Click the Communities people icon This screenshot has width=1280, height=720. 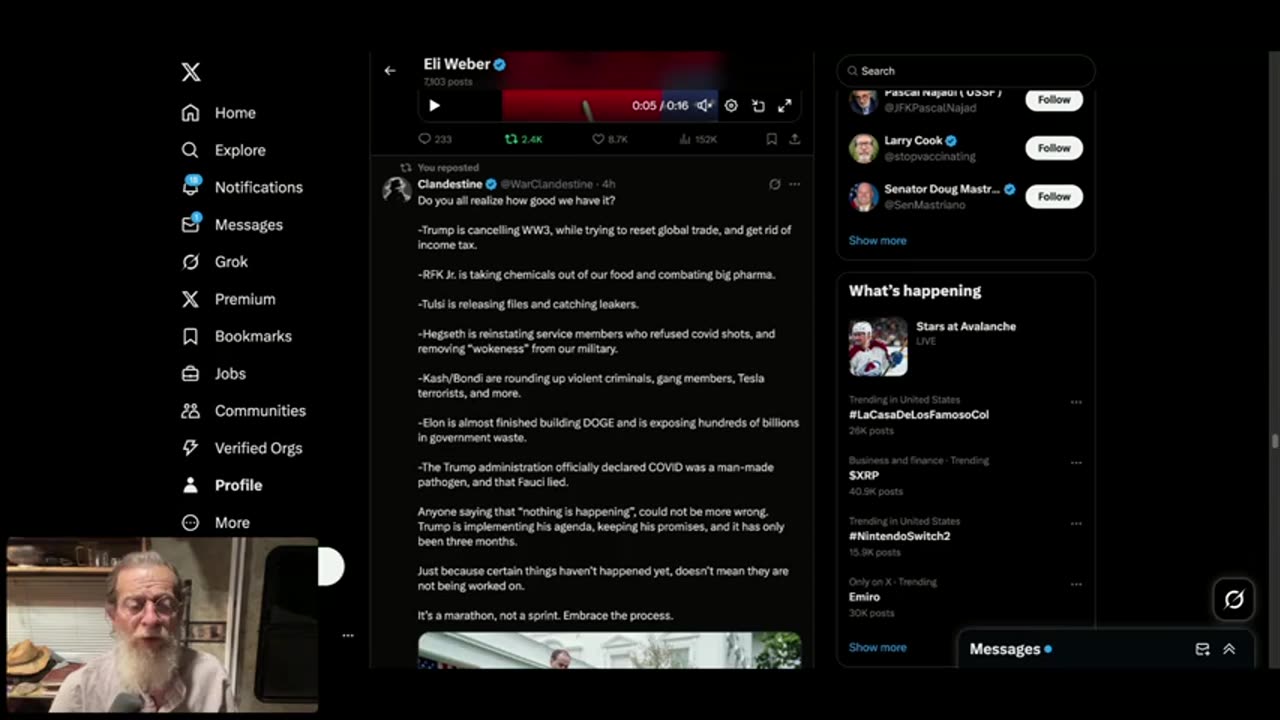[x=190, y=411]
